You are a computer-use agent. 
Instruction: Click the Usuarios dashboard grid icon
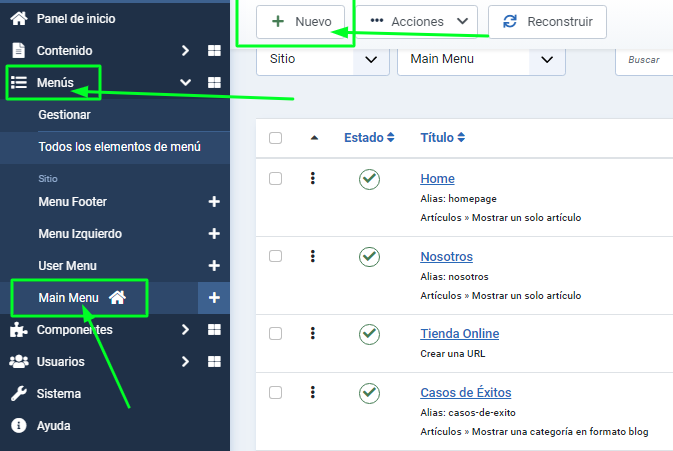[x=214, y=362]
